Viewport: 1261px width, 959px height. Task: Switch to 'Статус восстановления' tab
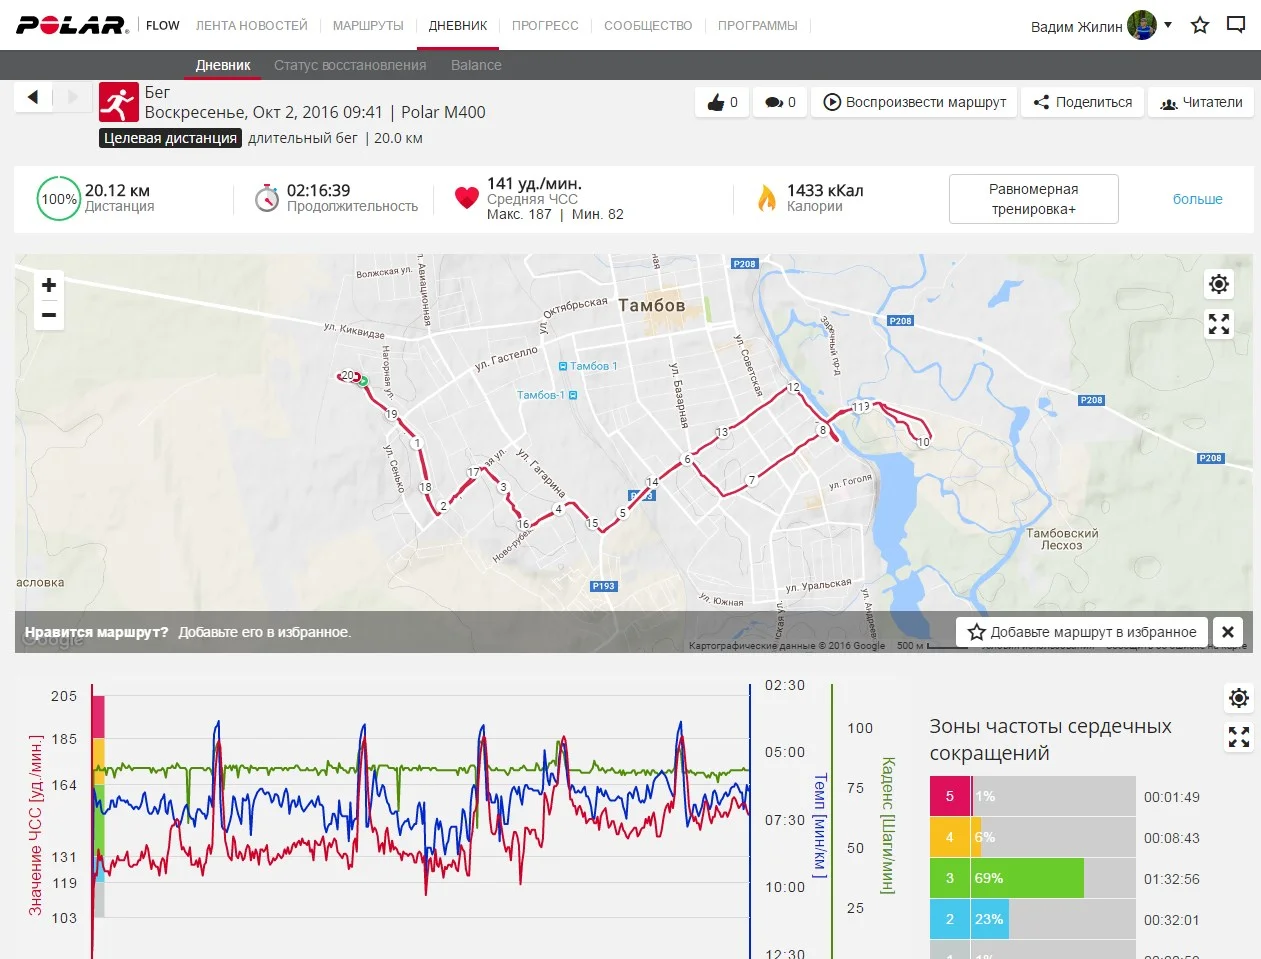350,65
